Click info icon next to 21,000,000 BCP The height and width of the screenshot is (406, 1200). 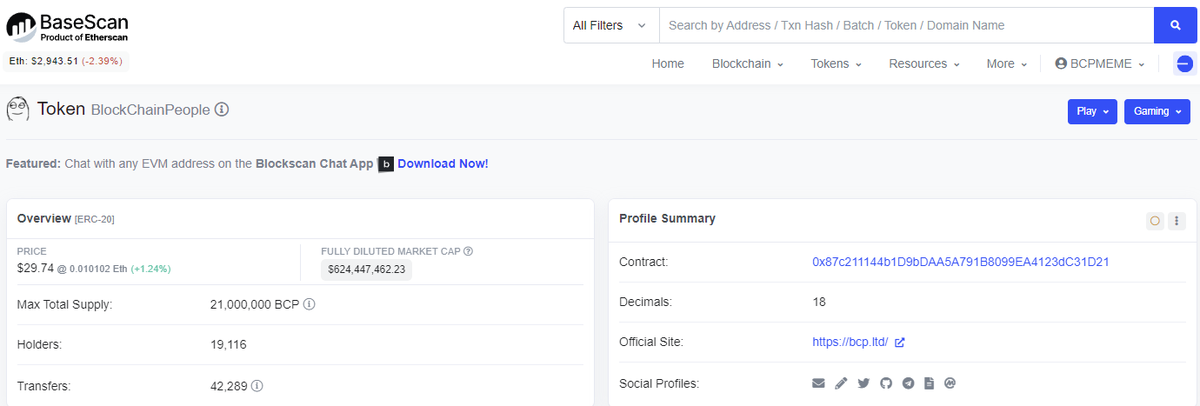[309, 304]
